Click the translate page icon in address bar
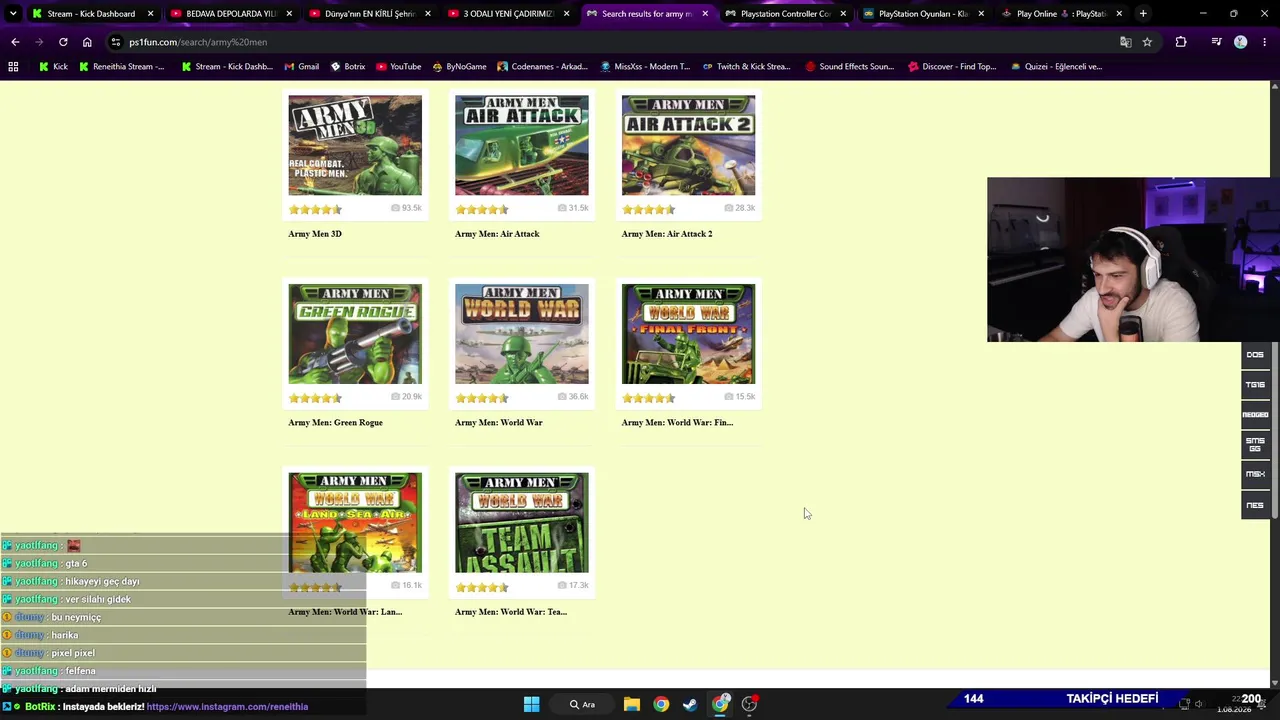 tap(1125, 42)
